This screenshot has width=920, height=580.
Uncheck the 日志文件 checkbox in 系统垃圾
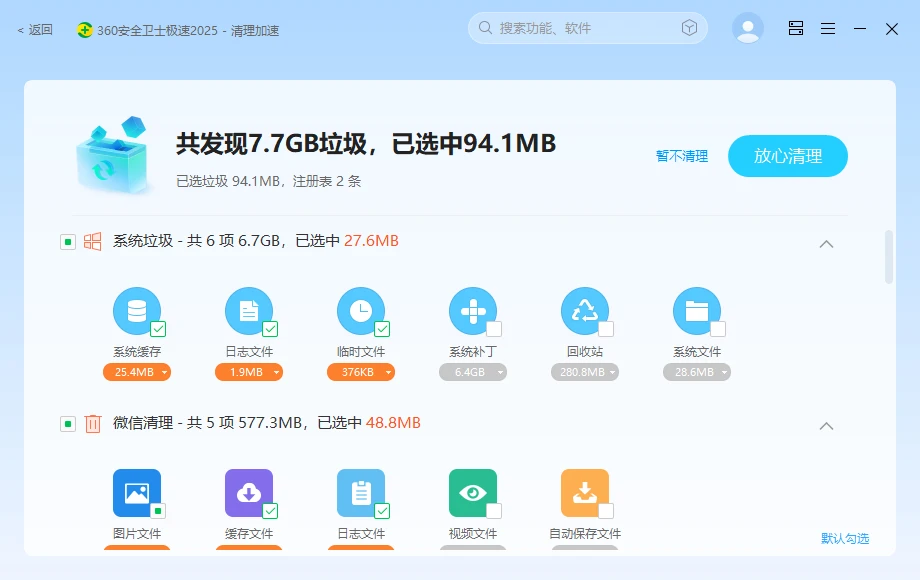(270, 329)
